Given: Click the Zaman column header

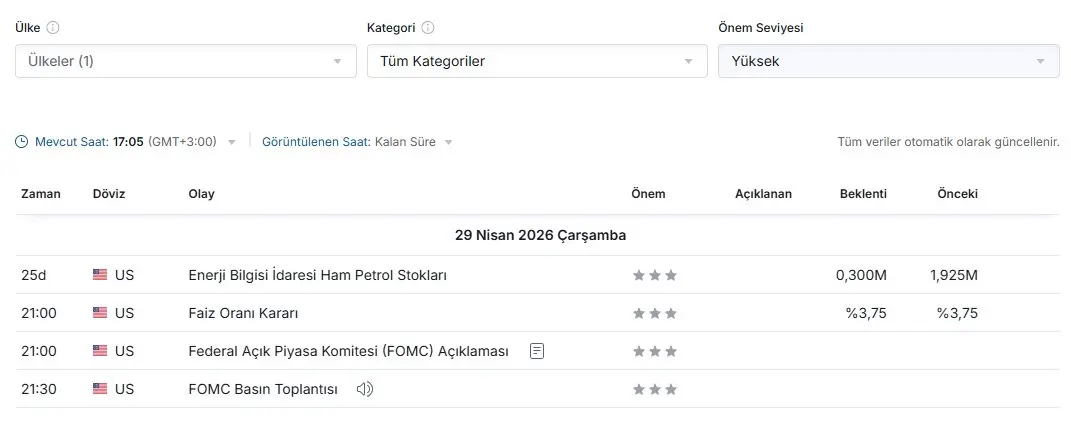Looking at the screenshot, I should click(41, 194).
